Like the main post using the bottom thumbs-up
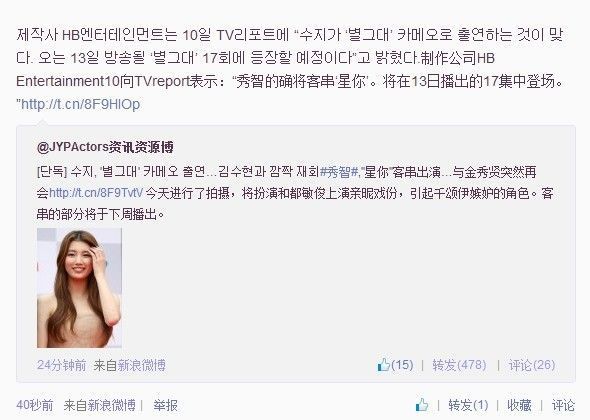The height and width of the screenshot is (420, 590). pyautogui.click(x=422, y=405)
